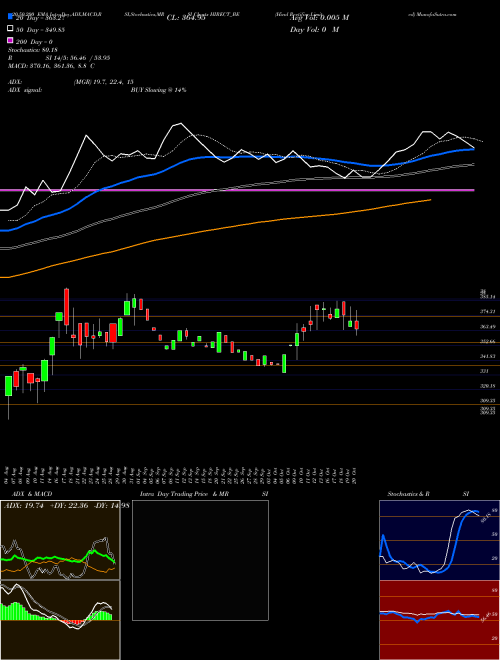Viewport: 500px width, 660px height.
Task: Click the last red candlestick on the chart
Action: (356, 325)
